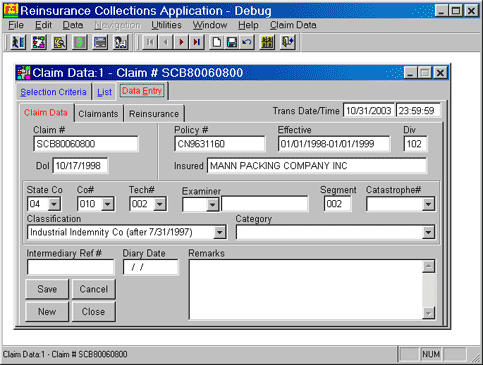
Task: Jump to last record toolbar button
Action: coord(197,42)
